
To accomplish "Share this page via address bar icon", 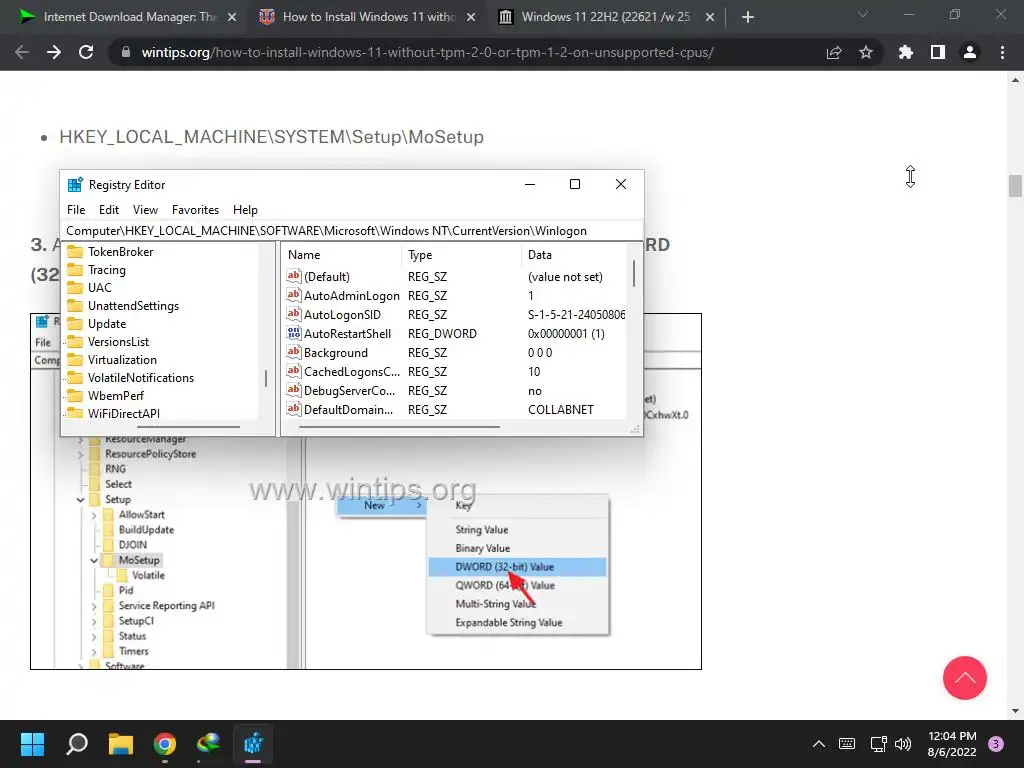I will point(834,53).
